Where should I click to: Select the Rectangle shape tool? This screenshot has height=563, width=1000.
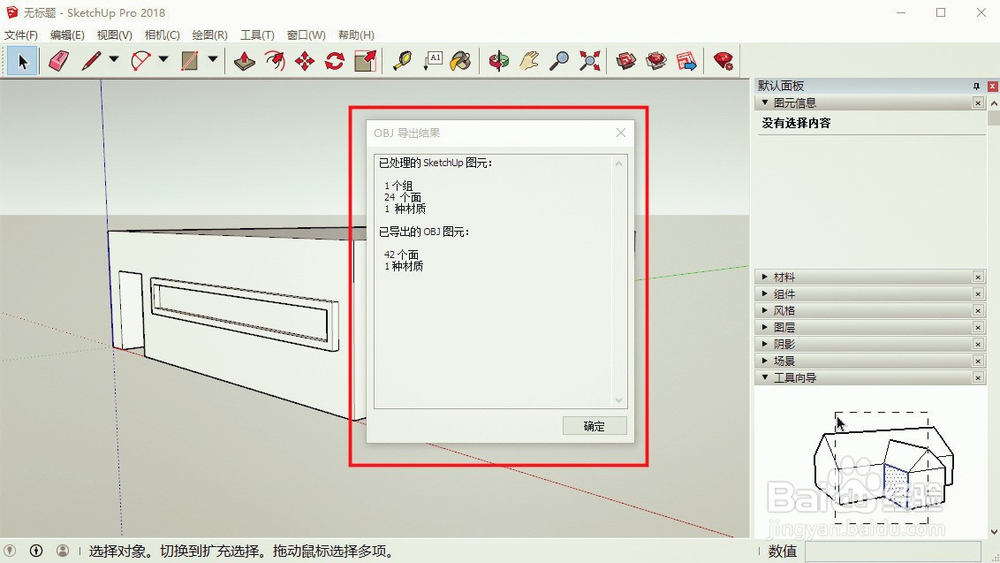point(189,61)
